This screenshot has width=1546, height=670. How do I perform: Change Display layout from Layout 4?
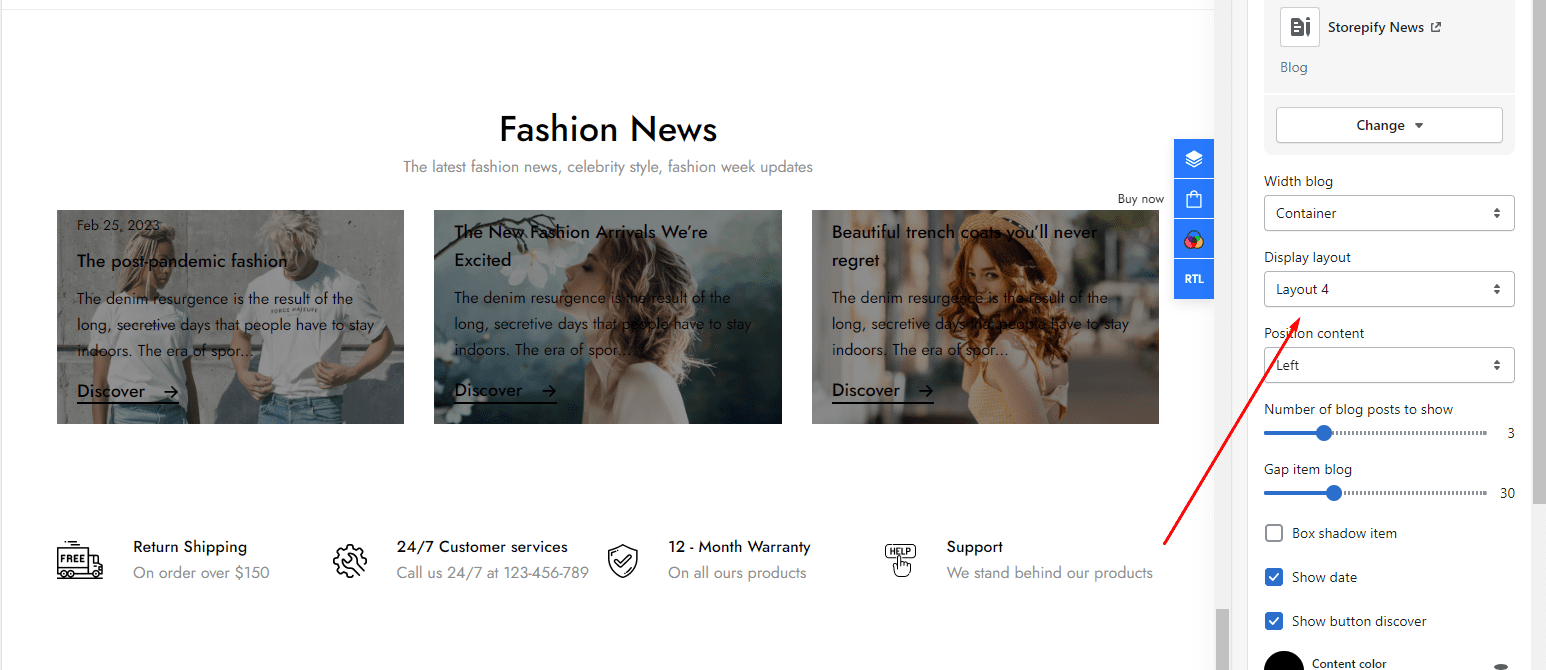[x=1389, y=289]
